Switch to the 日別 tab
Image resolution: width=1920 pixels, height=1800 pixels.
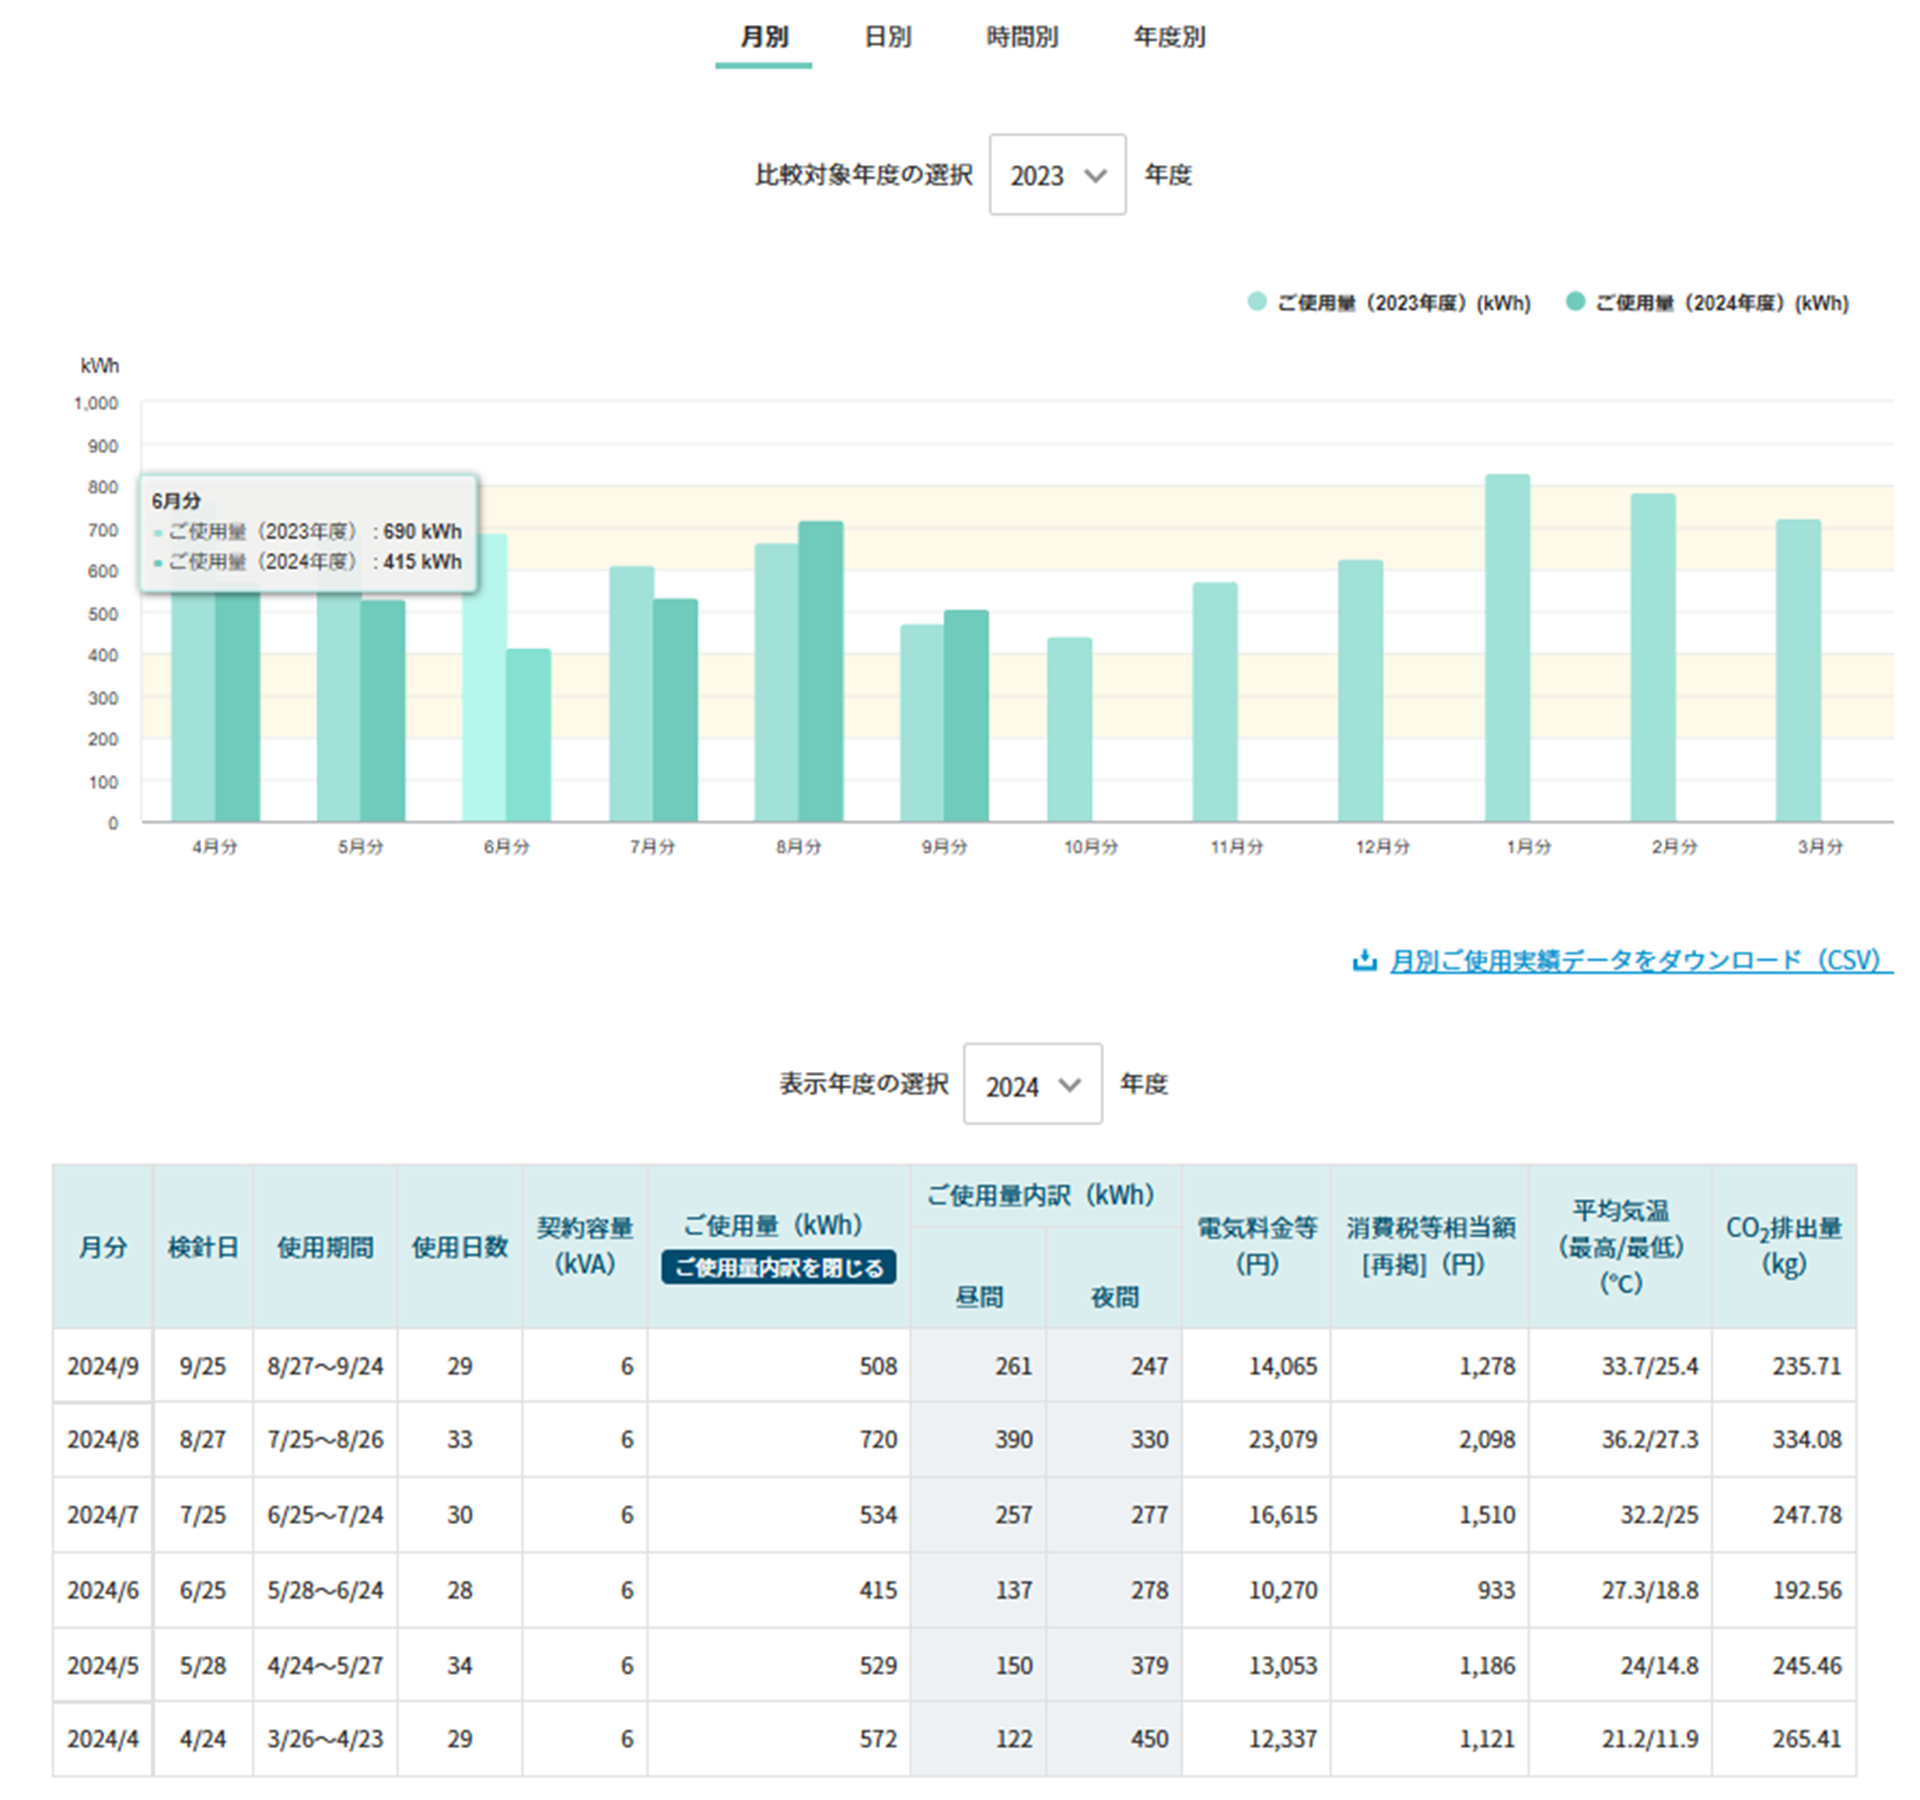coord(887,38)
